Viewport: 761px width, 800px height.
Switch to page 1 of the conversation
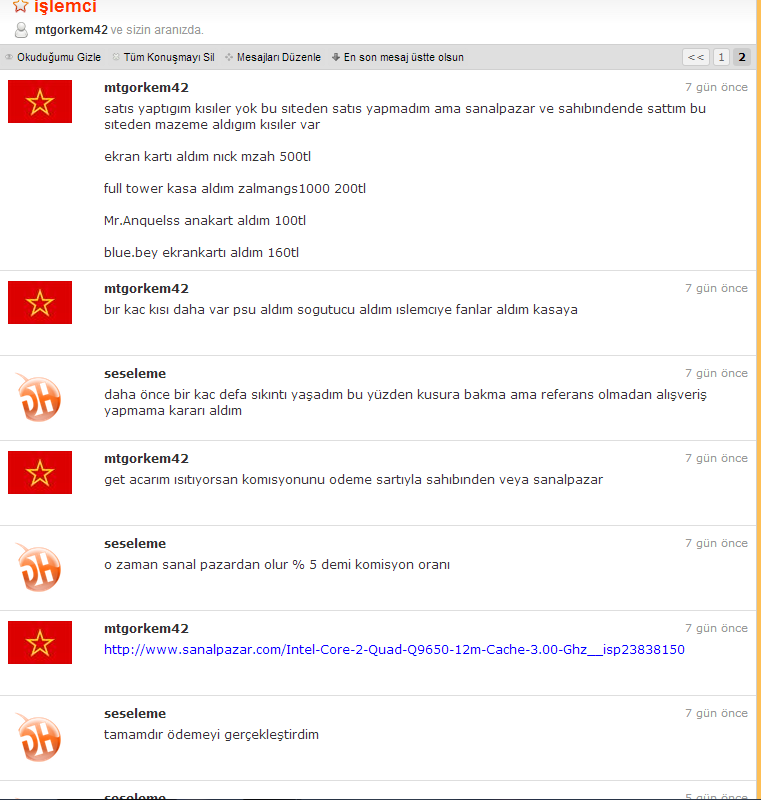(721, 58)
